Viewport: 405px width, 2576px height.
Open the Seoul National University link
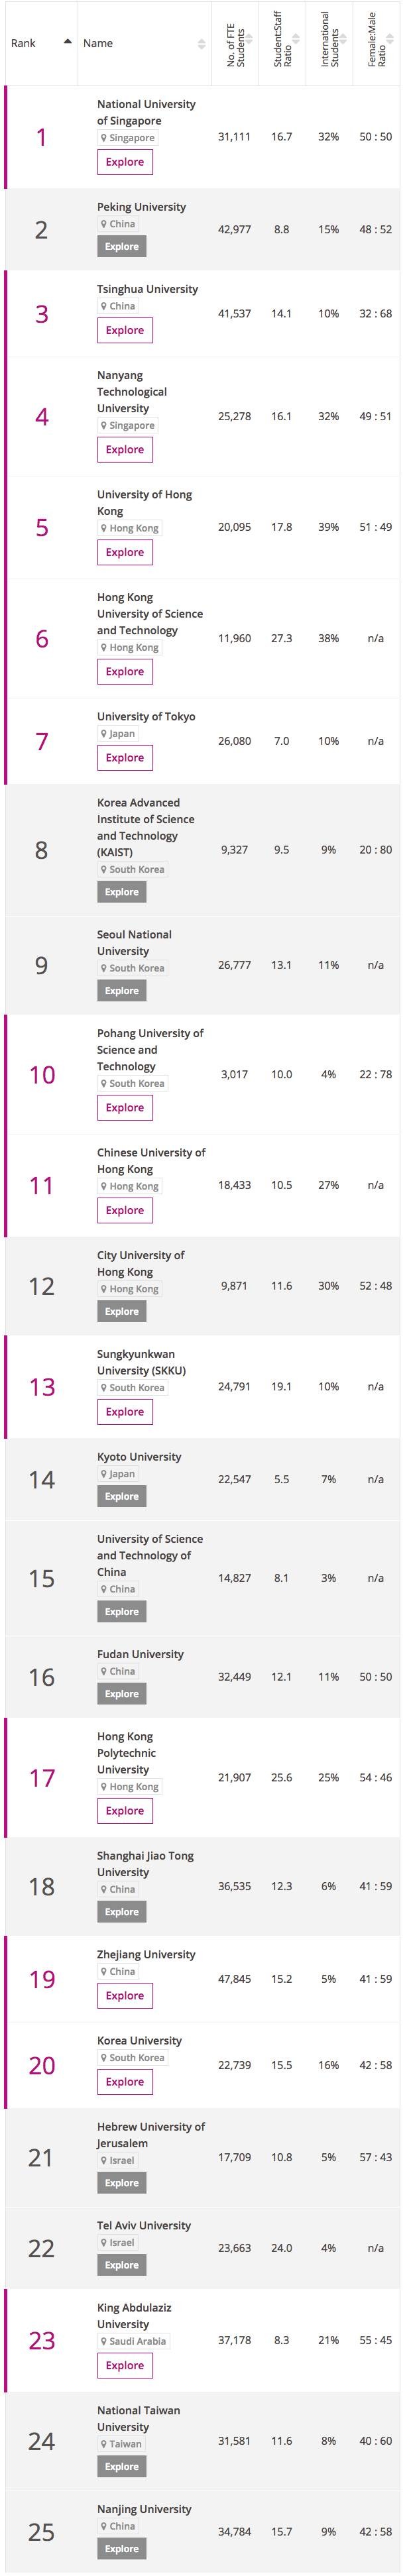tap(135, 942)
